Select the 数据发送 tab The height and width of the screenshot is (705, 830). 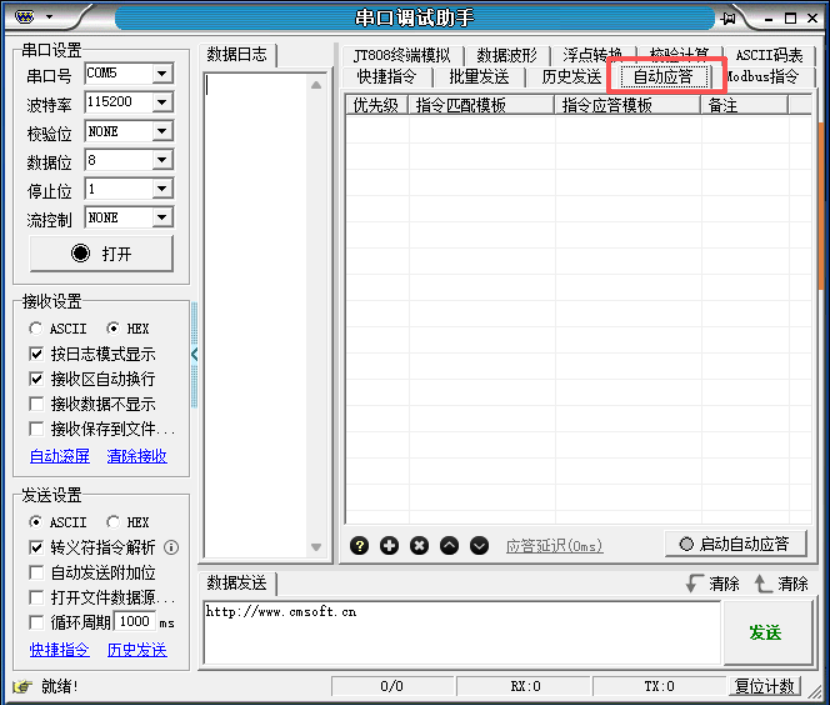pos(237,583)
